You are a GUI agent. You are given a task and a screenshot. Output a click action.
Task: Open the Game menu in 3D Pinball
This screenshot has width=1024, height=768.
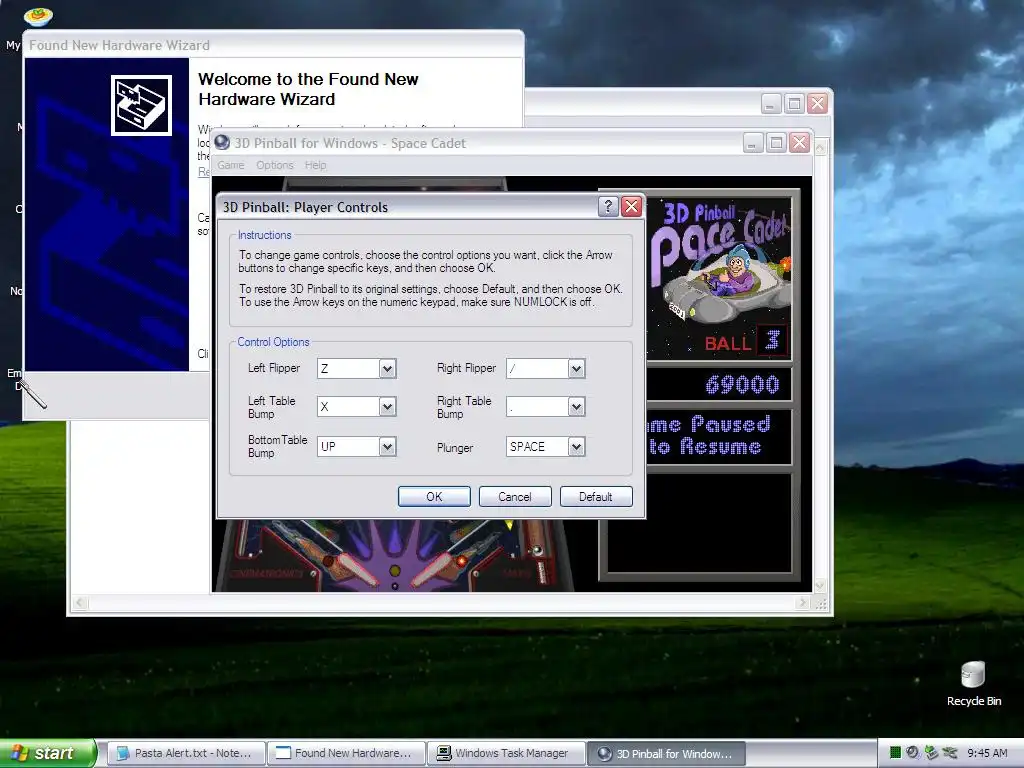pos(231,165)
